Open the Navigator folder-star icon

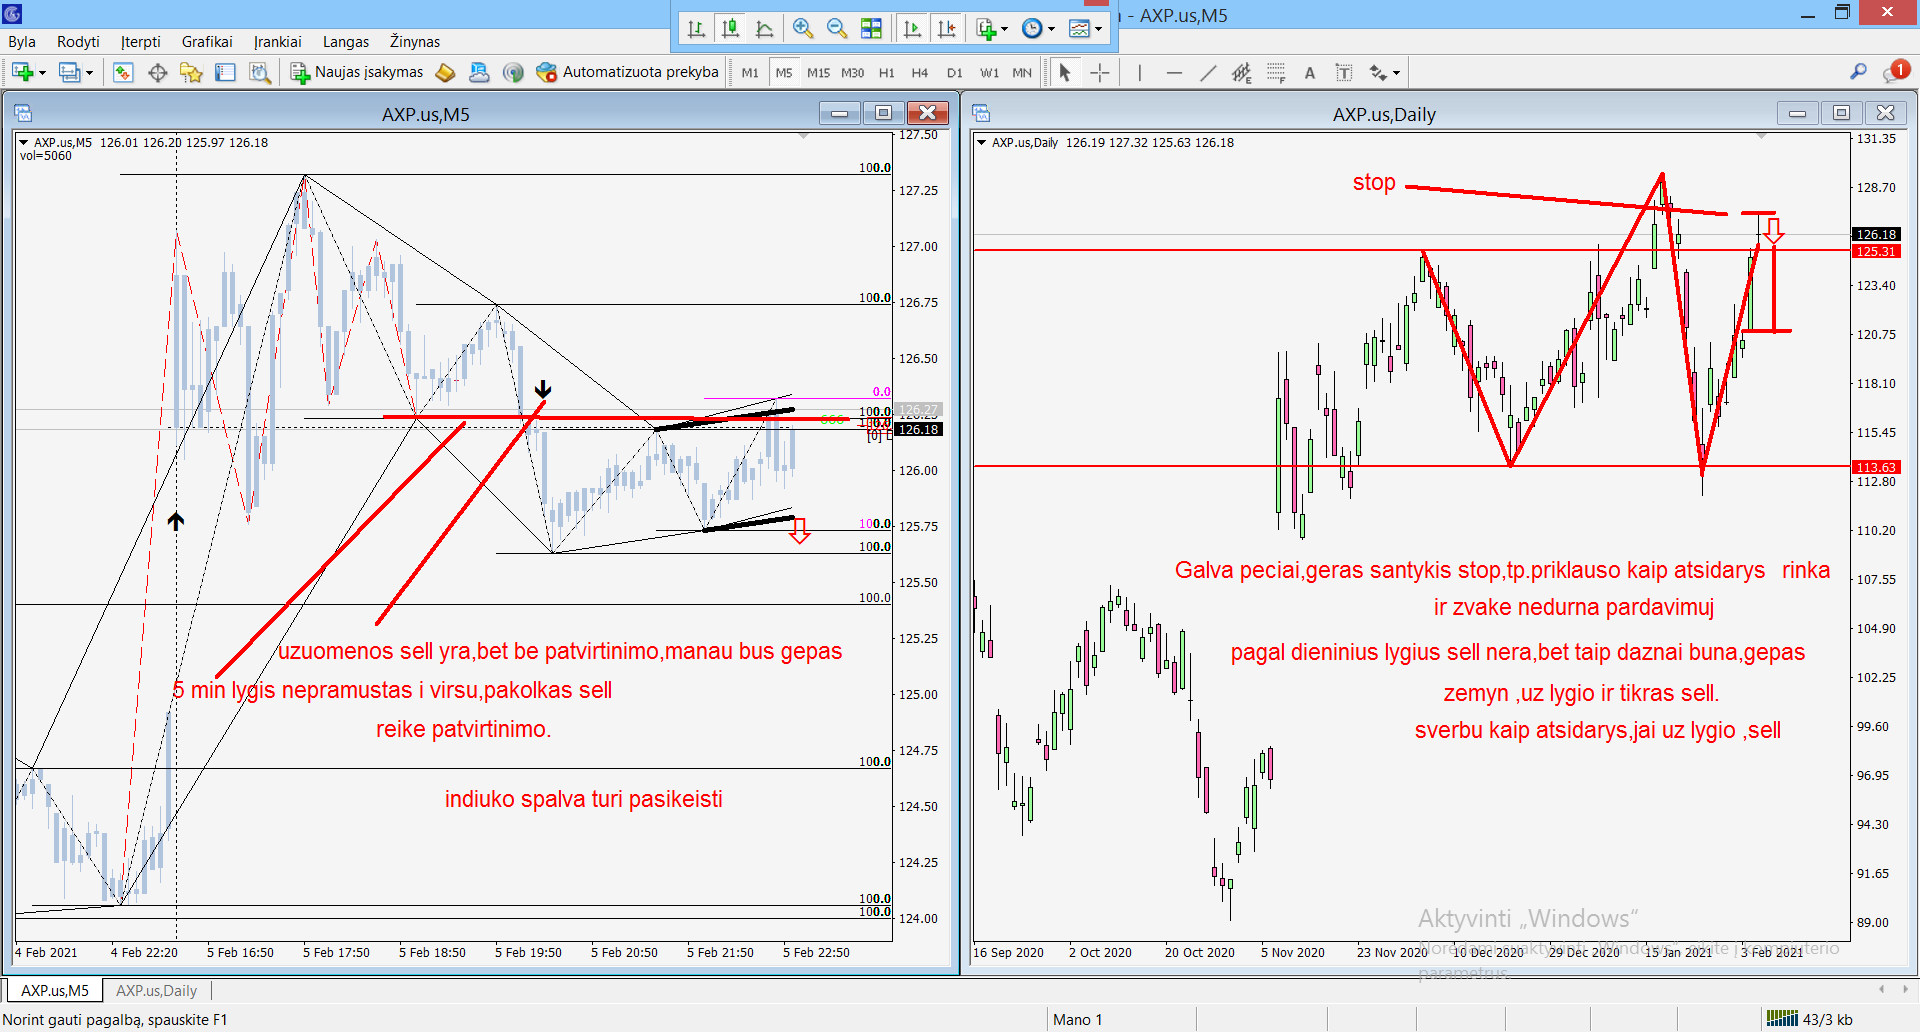tap(191, 72)
